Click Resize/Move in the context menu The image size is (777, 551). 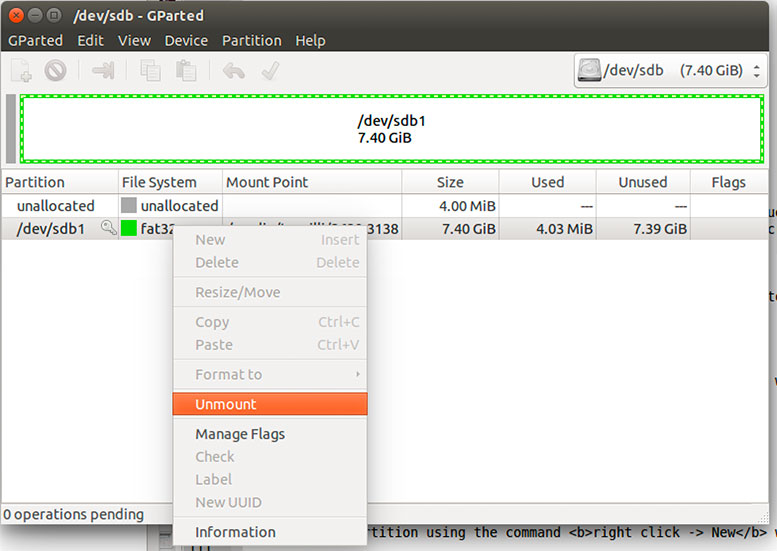270,292
